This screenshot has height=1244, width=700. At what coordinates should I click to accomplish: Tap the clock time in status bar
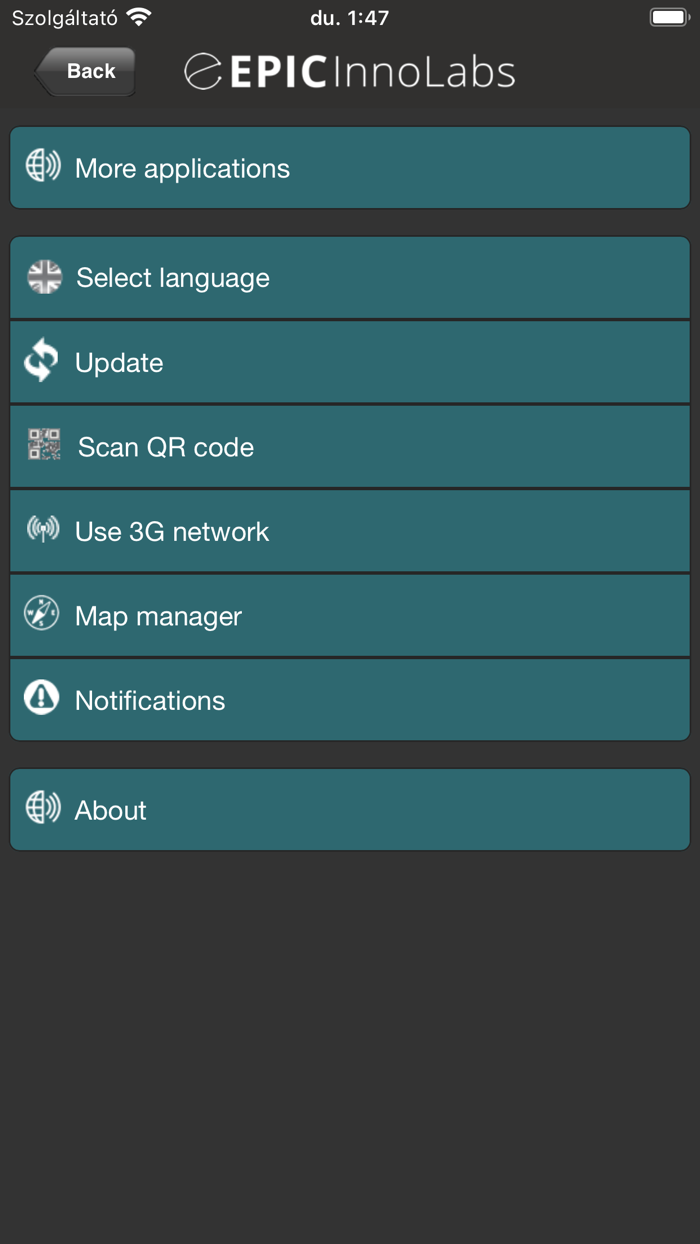click(350, 18)
